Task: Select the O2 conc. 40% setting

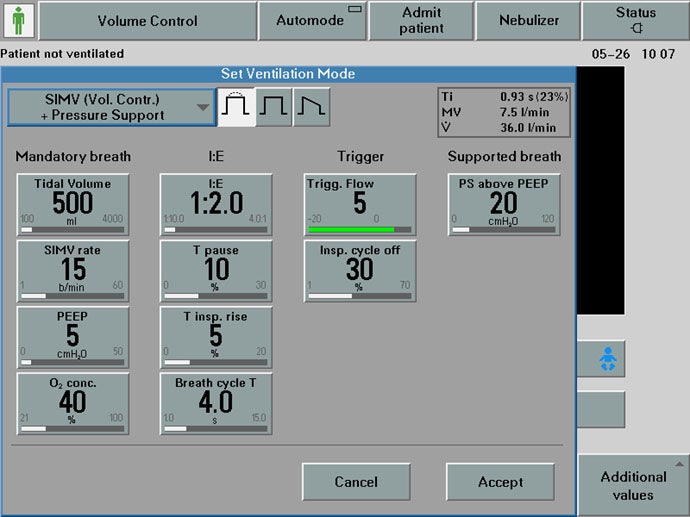Action: point(73,404)
